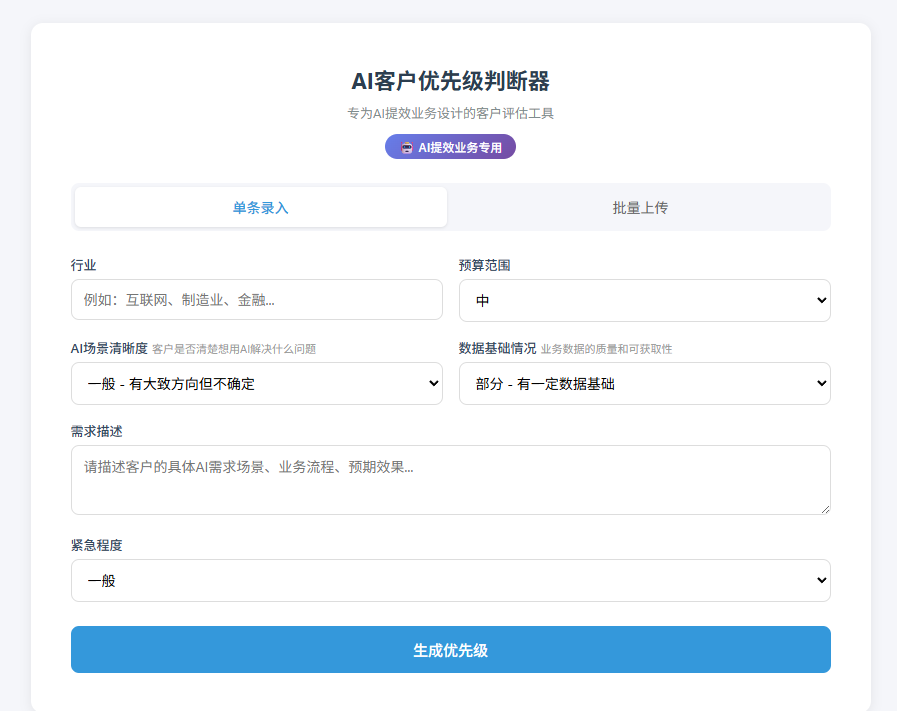Click the 生成优先级 submit button

click(x=450, y=649)
